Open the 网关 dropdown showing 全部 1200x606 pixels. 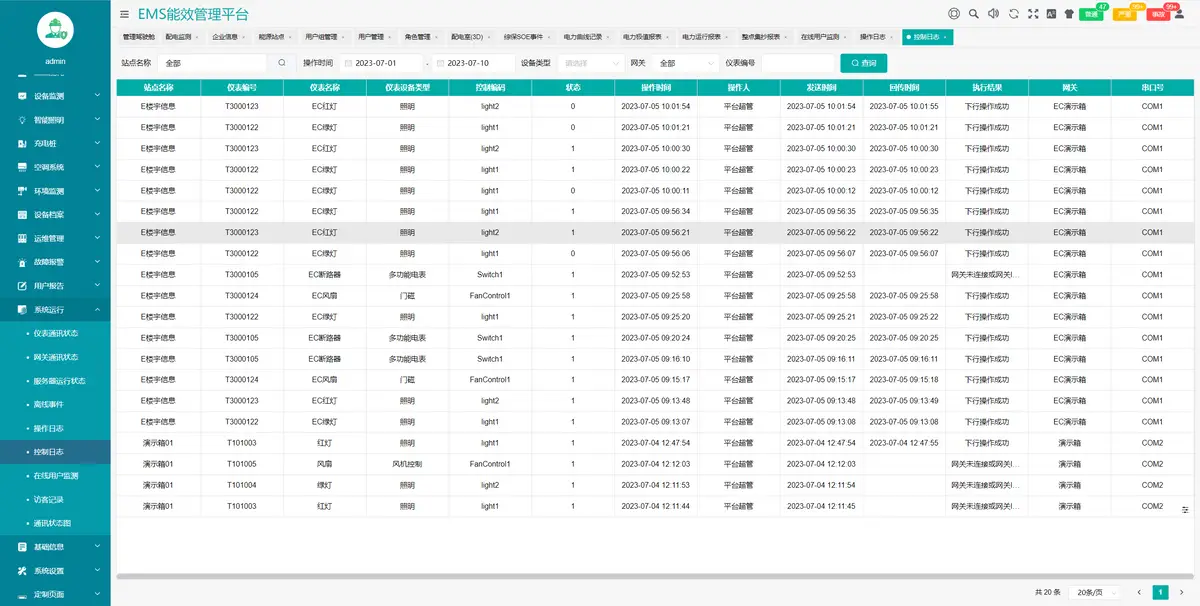(684, 63)
